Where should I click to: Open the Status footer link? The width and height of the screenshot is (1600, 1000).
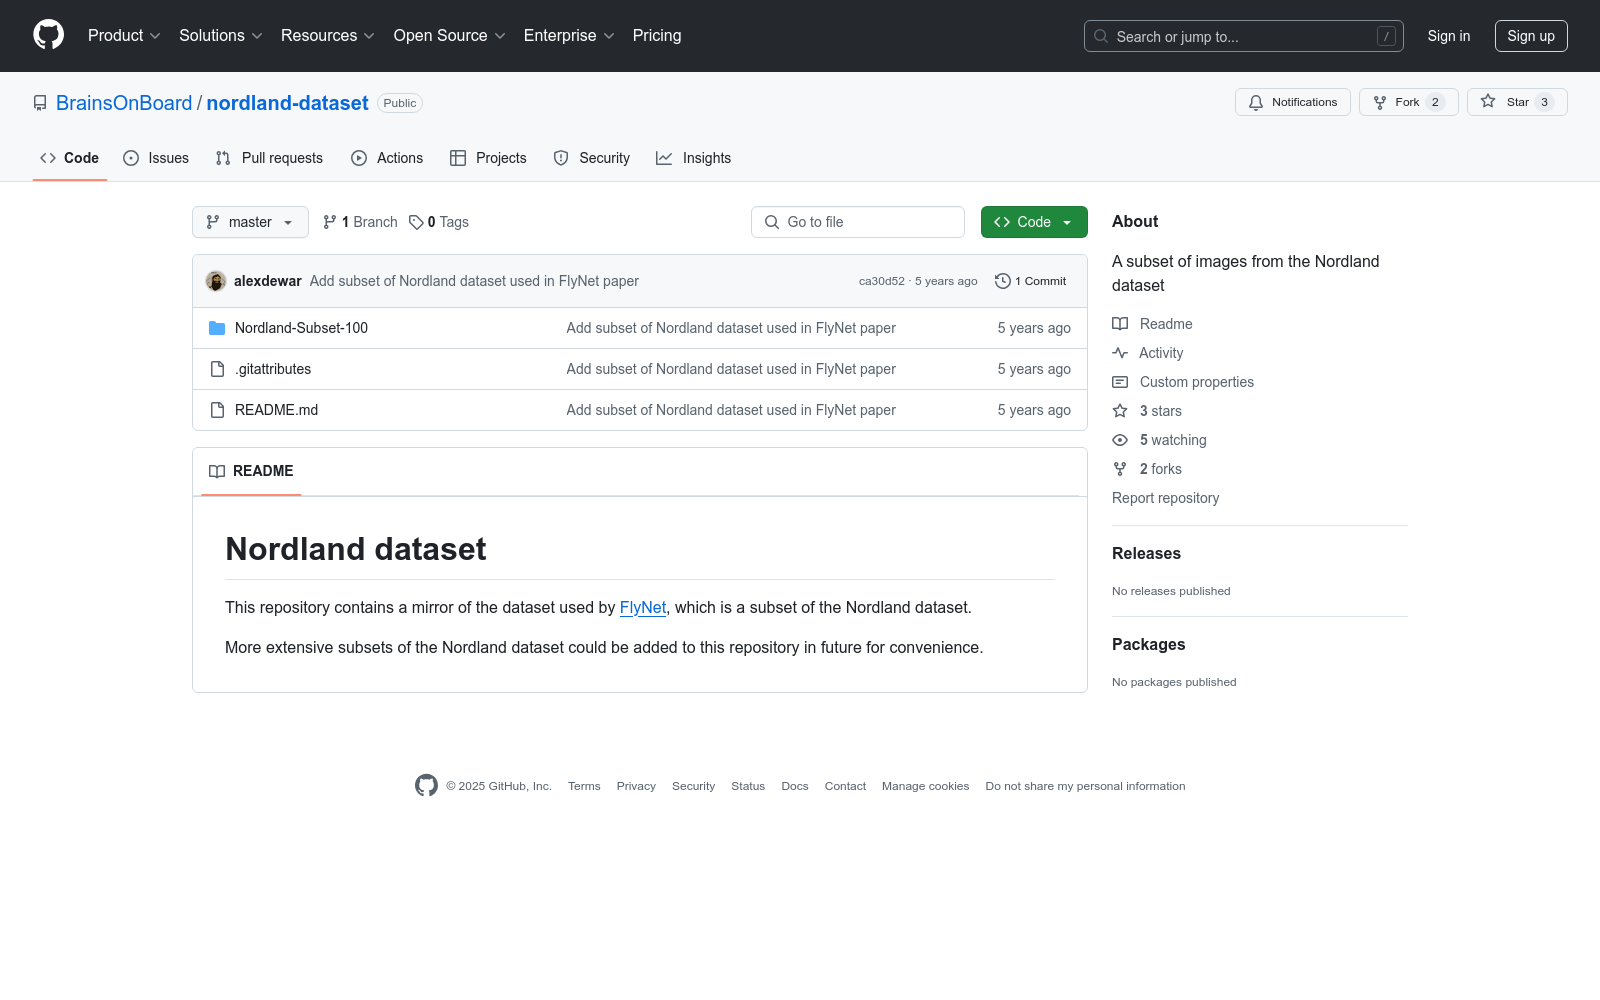point(748,786)
